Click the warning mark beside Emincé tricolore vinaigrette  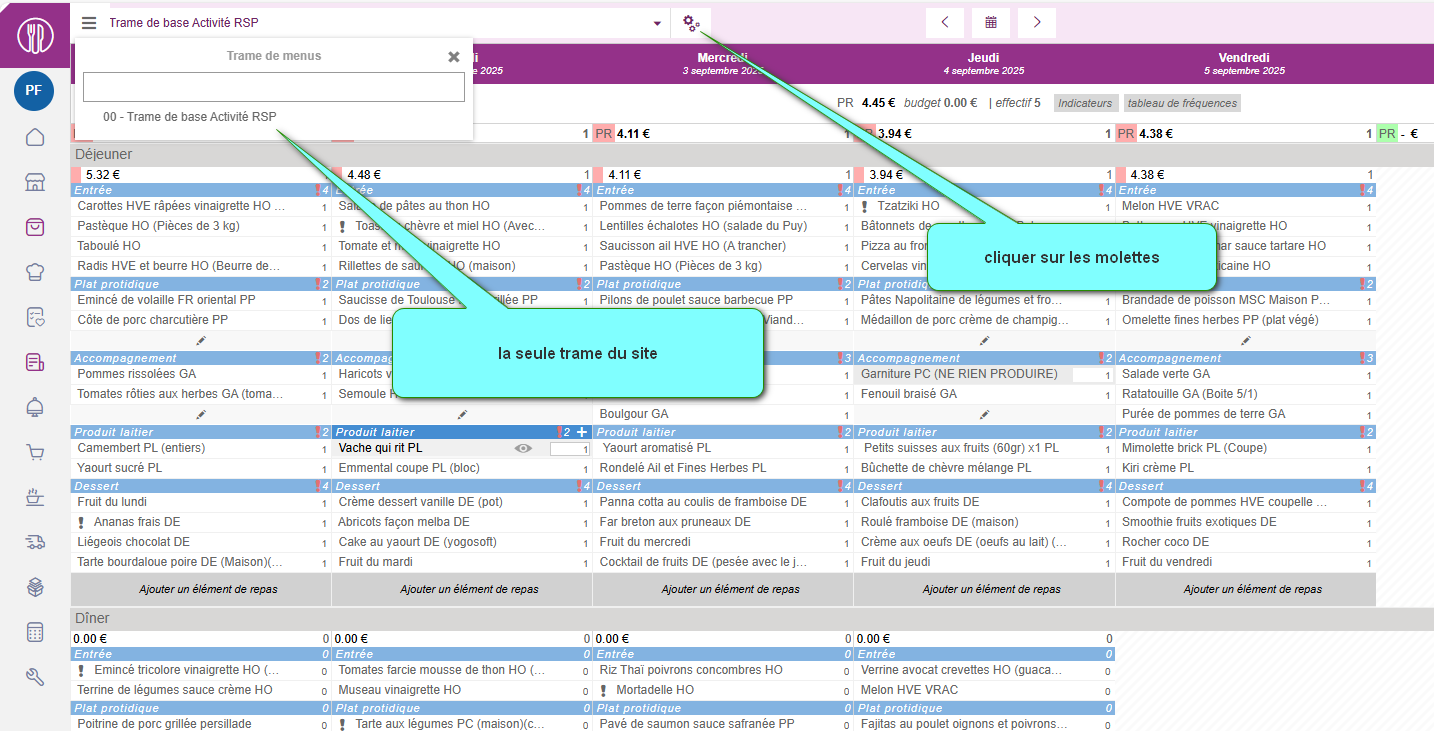pyautogui.click(x=82, y=670)
